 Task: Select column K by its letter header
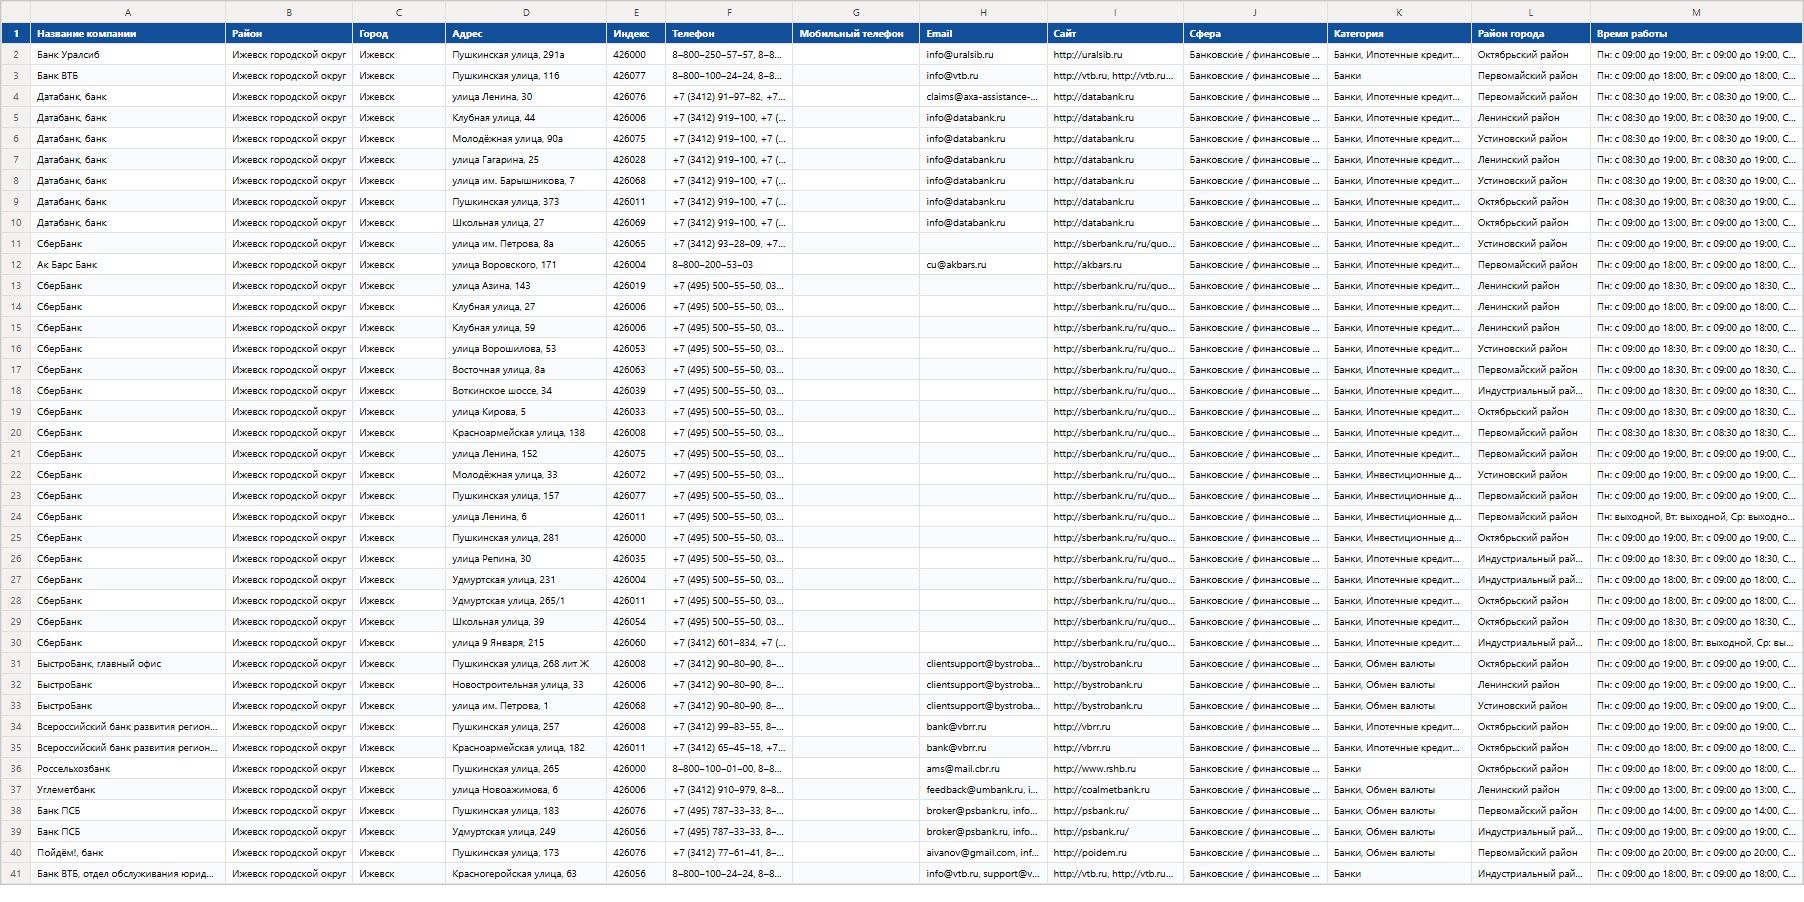pos(1399,12)
